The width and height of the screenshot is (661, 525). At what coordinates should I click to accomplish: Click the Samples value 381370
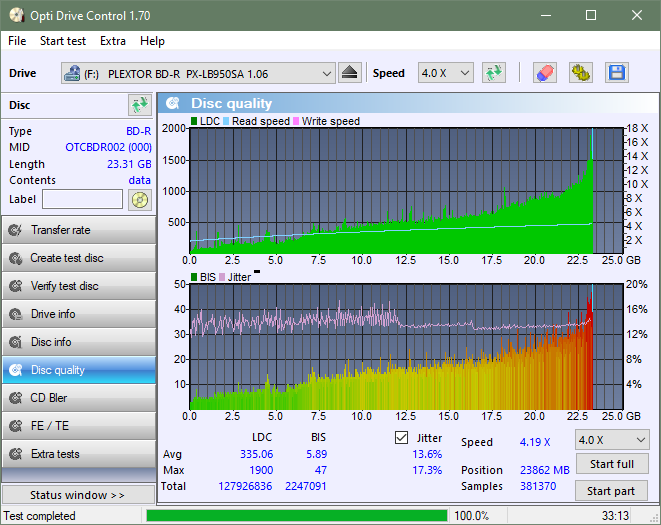click(x=538, y=486)
